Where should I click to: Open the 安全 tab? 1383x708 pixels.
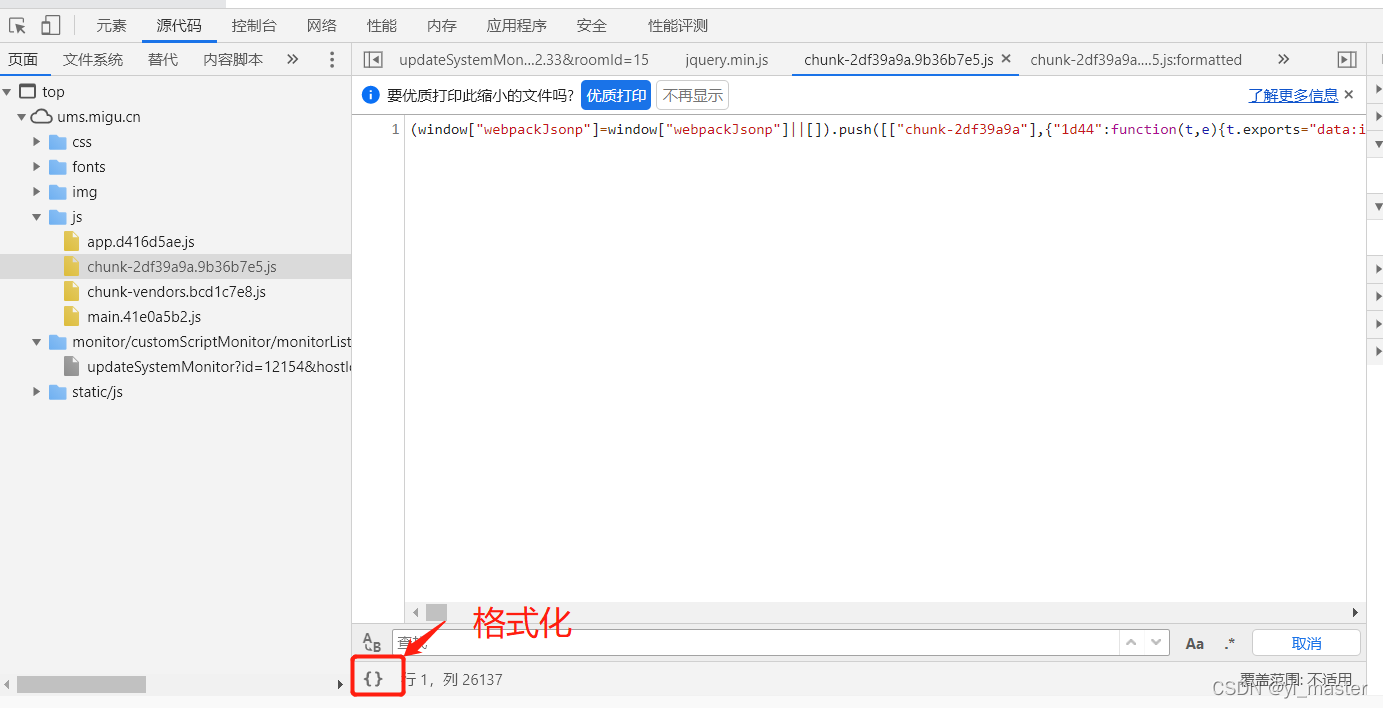(592, 26)
